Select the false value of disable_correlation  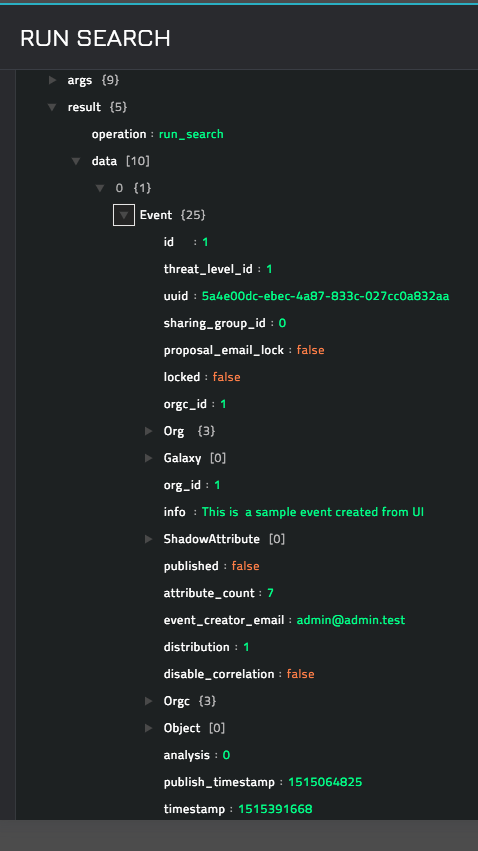[x=301, y=674]
